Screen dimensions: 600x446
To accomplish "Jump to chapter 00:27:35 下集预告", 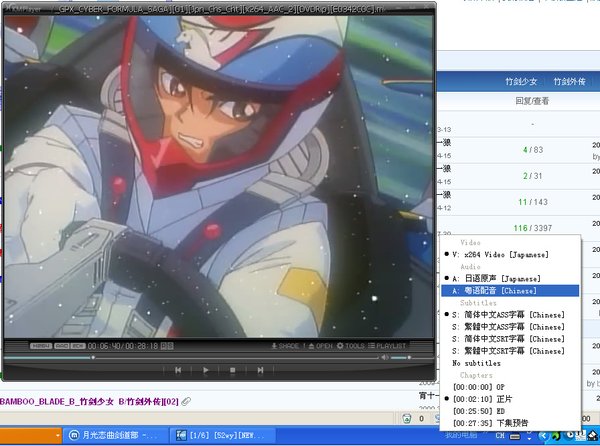I will (510, 423).
